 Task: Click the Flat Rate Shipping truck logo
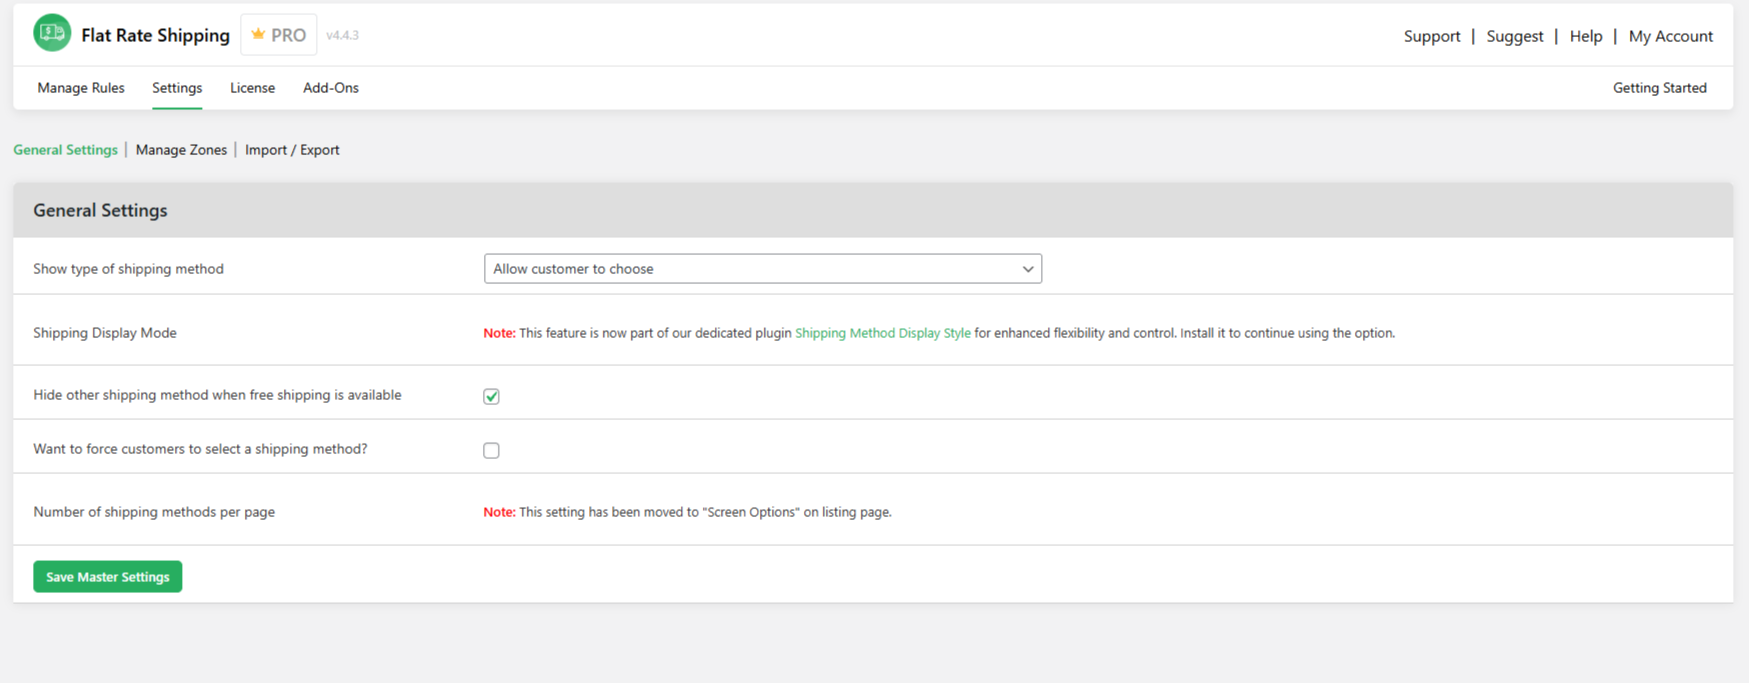point(52,33)
